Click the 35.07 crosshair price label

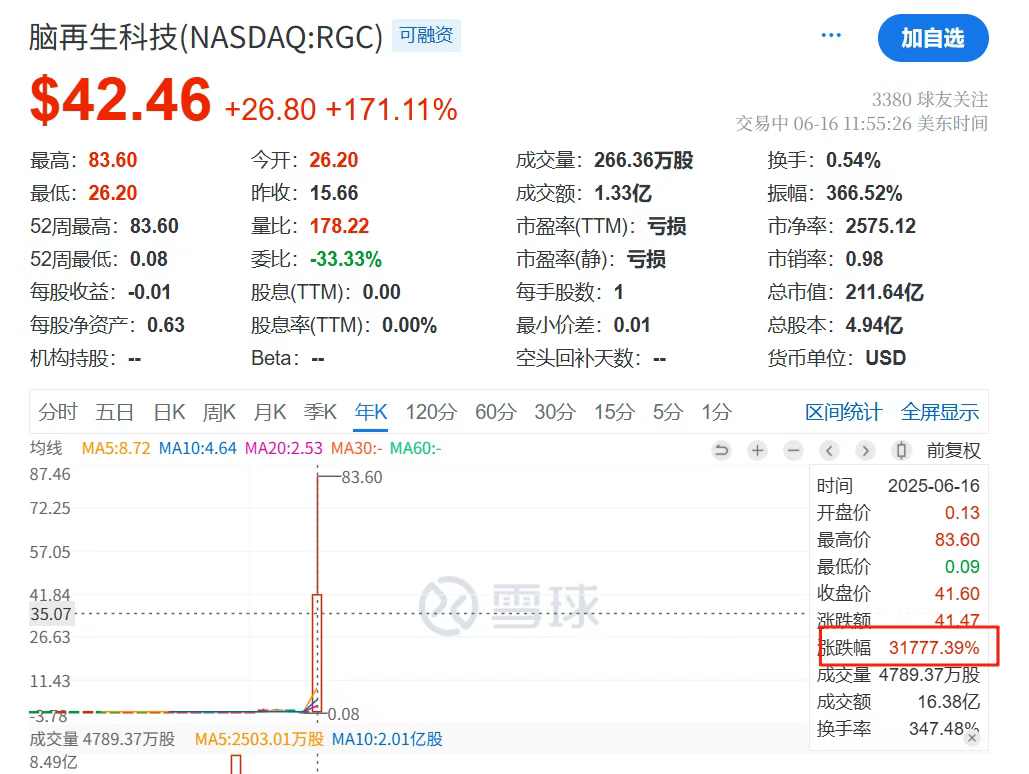[51, 614]
